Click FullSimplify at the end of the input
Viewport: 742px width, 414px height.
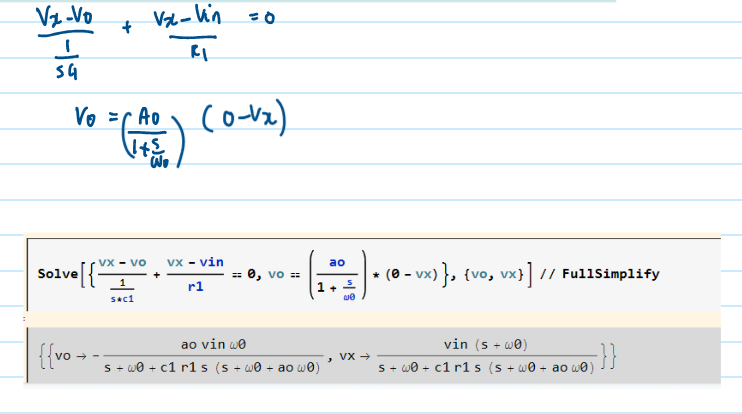point(610,274)
